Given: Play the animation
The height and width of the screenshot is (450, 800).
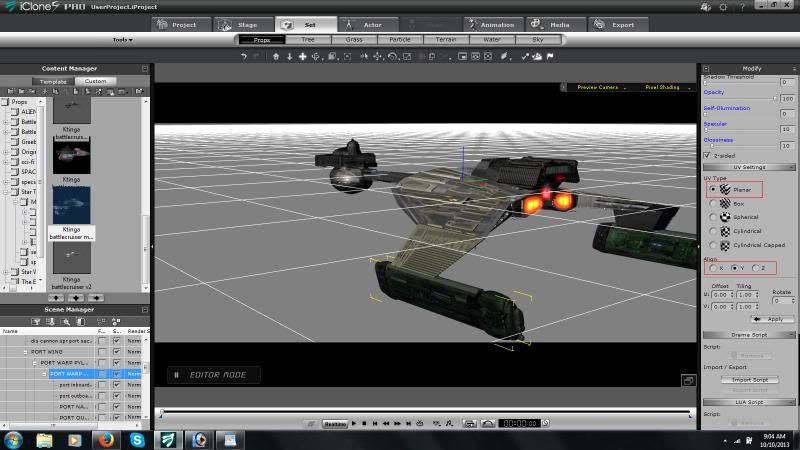Looking at the screenshot, I should [354, 423].
